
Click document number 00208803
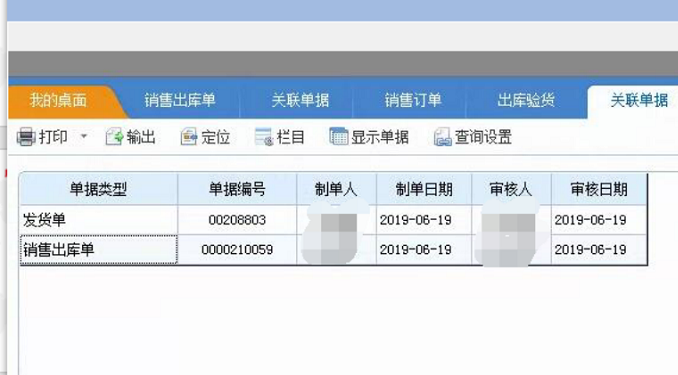(237, 220)
